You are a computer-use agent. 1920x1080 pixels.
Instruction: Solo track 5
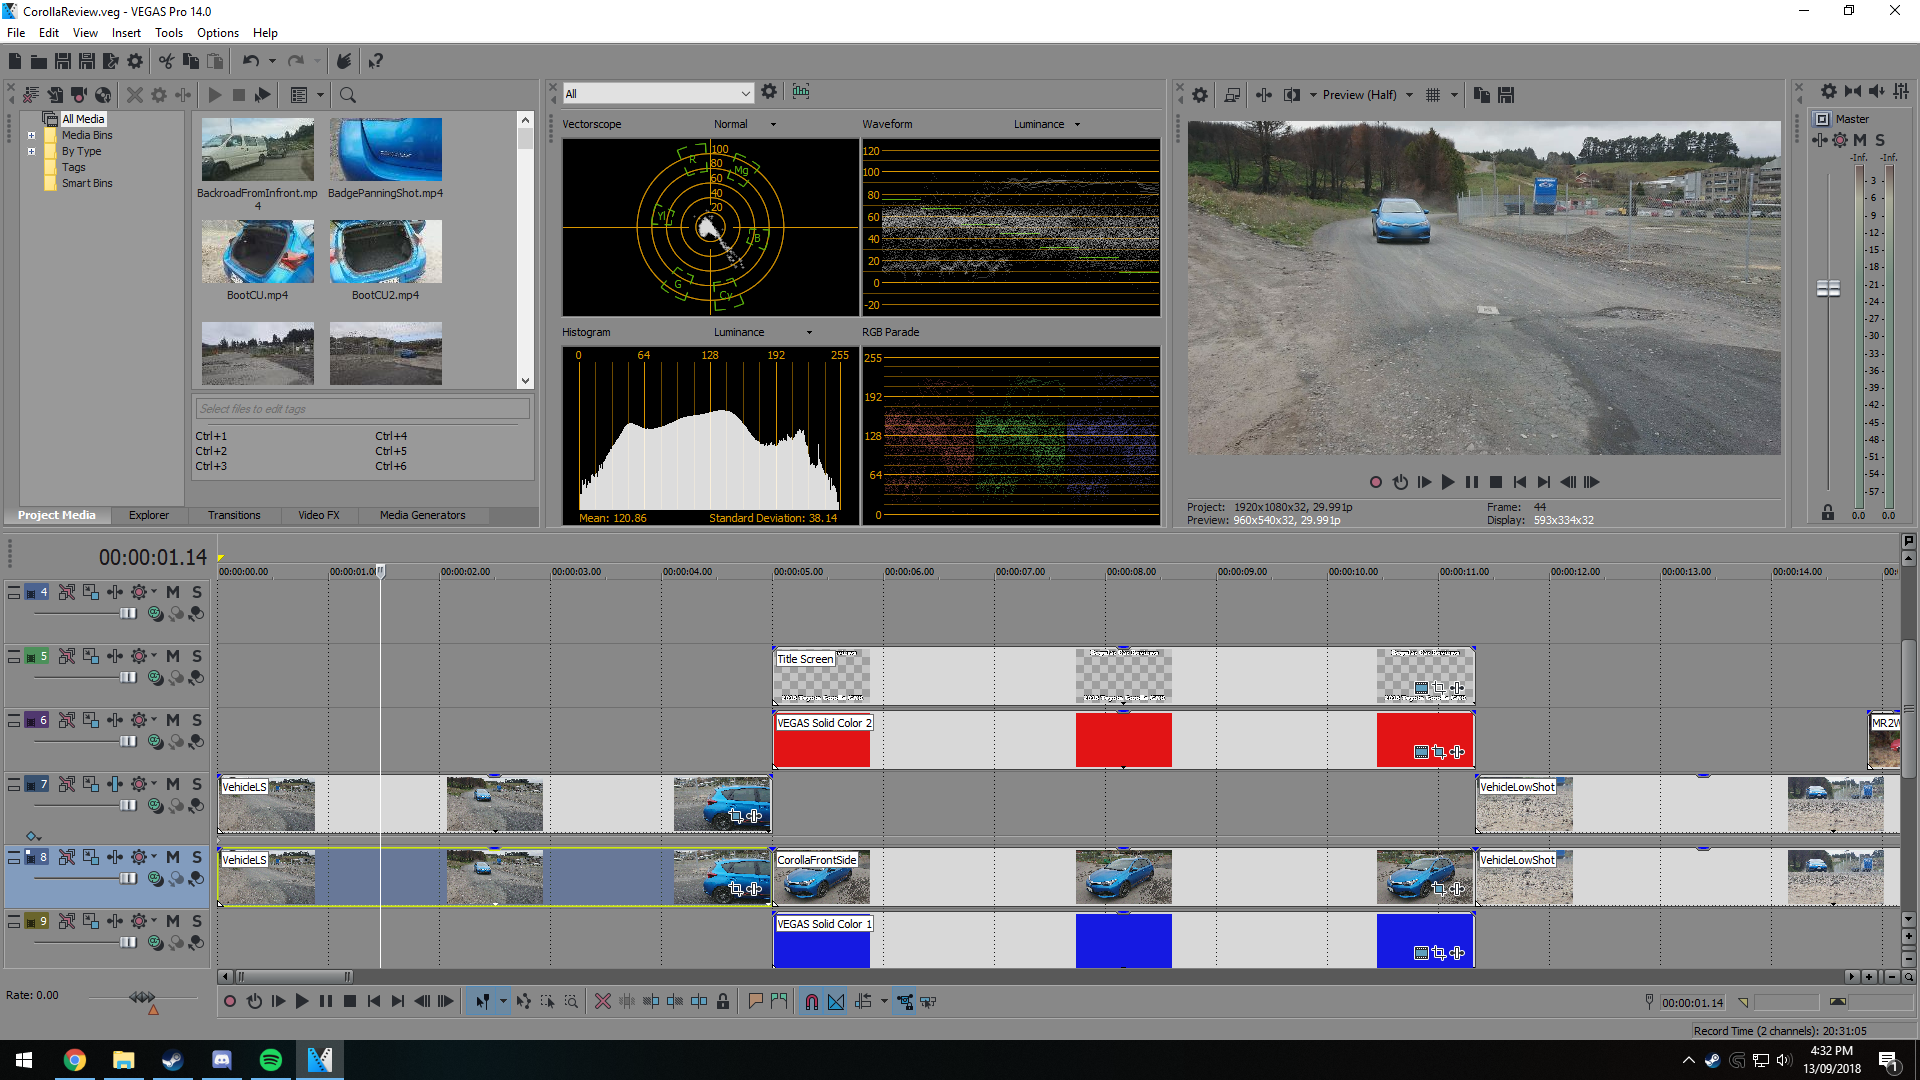[197, 656]
